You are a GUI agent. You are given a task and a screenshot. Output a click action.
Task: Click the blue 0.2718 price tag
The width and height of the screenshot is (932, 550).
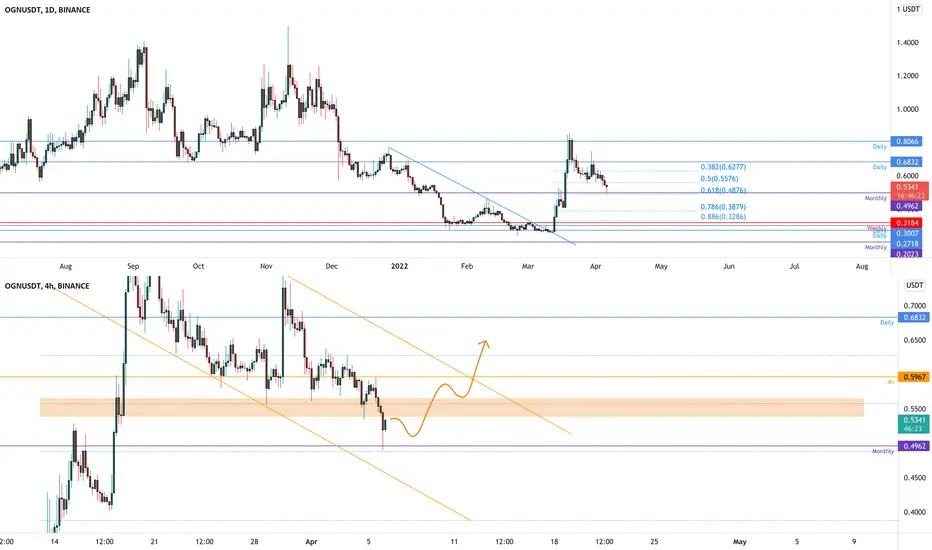pos(906,244)
